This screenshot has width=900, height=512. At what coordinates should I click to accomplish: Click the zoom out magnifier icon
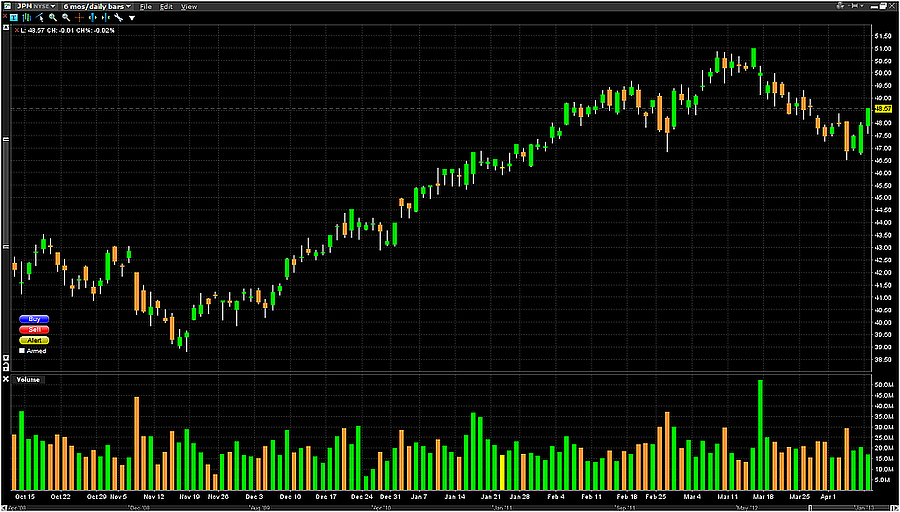[65, 18]
